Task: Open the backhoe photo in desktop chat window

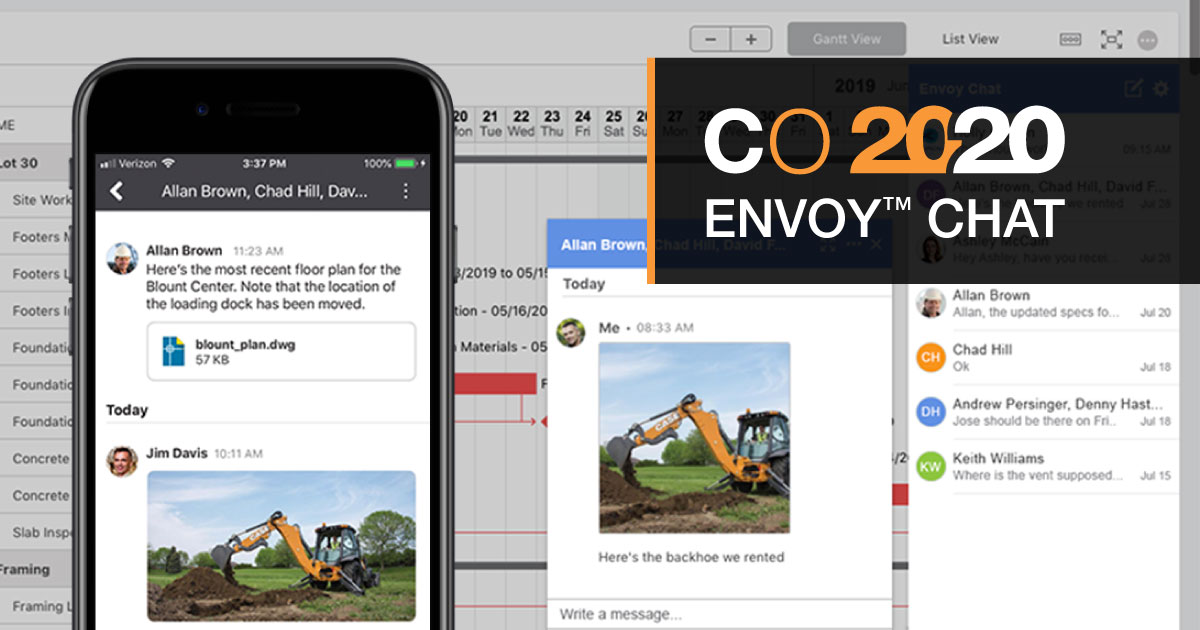Action: 694,437
